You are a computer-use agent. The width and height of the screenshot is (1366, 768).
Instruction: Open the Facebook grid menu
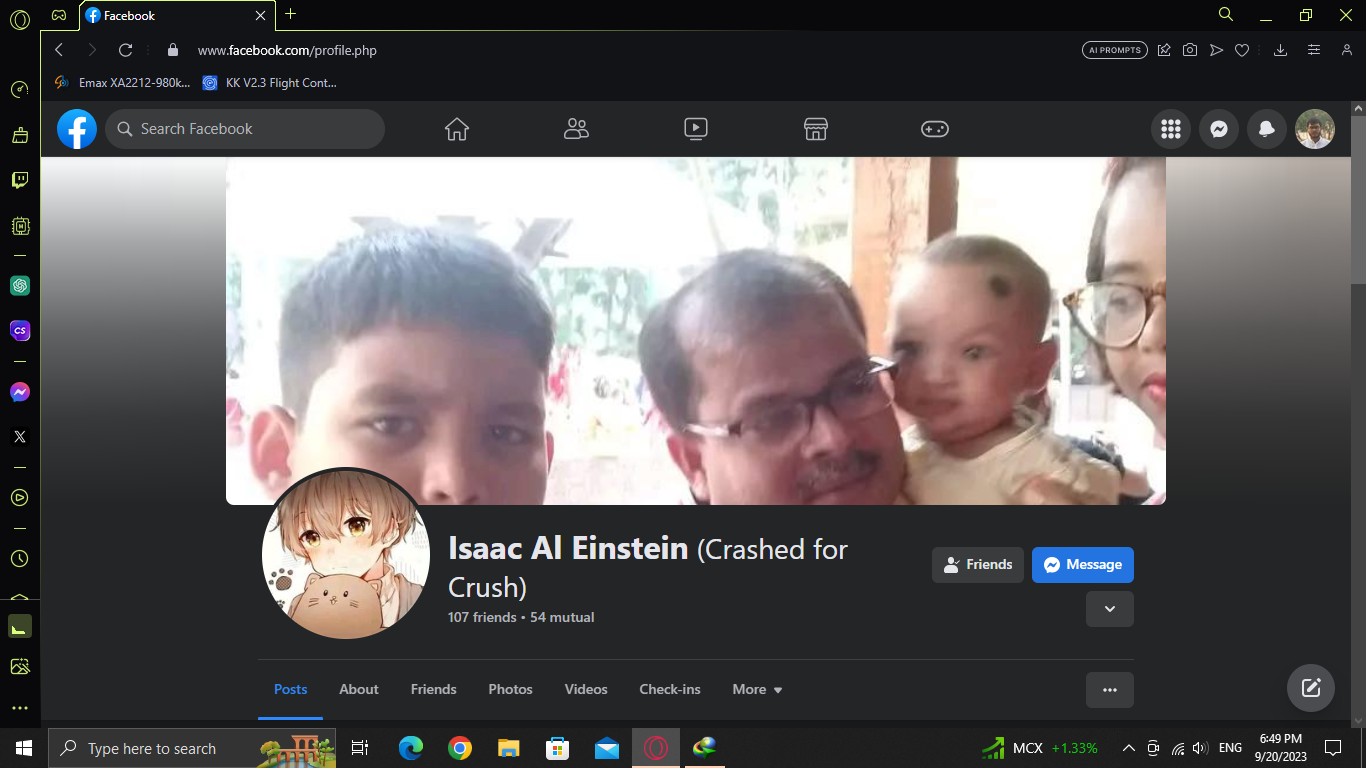click(1171, 129)
